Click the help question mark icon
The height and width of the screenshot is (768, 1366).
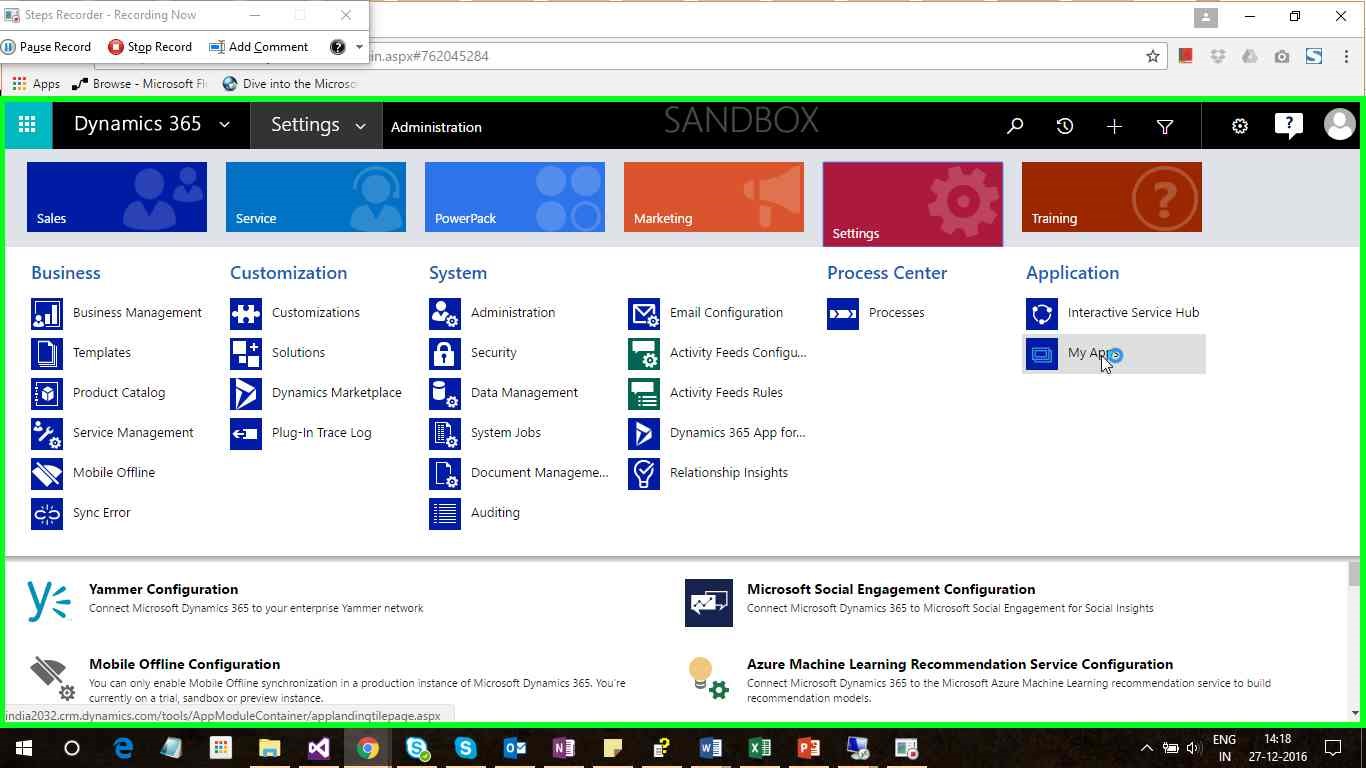click(x=1288, y=126)
